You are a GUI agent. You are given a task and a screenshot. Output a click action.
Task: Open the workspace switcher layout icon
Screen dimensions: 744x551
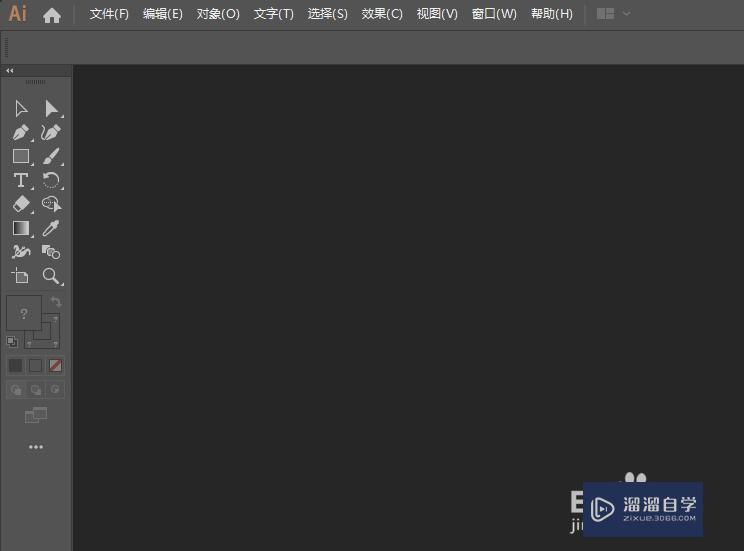click(x=605, y=14)
